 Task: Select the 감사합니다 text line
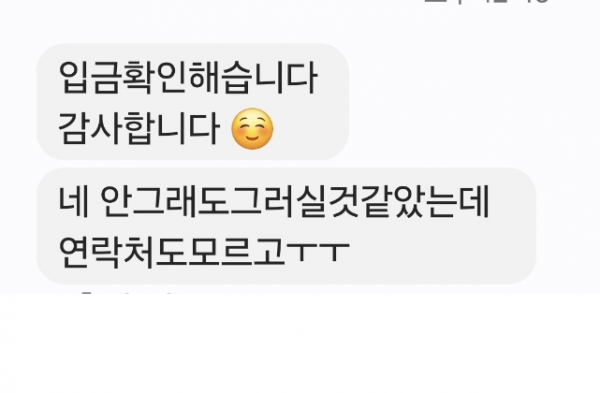[x=139, y=128]
